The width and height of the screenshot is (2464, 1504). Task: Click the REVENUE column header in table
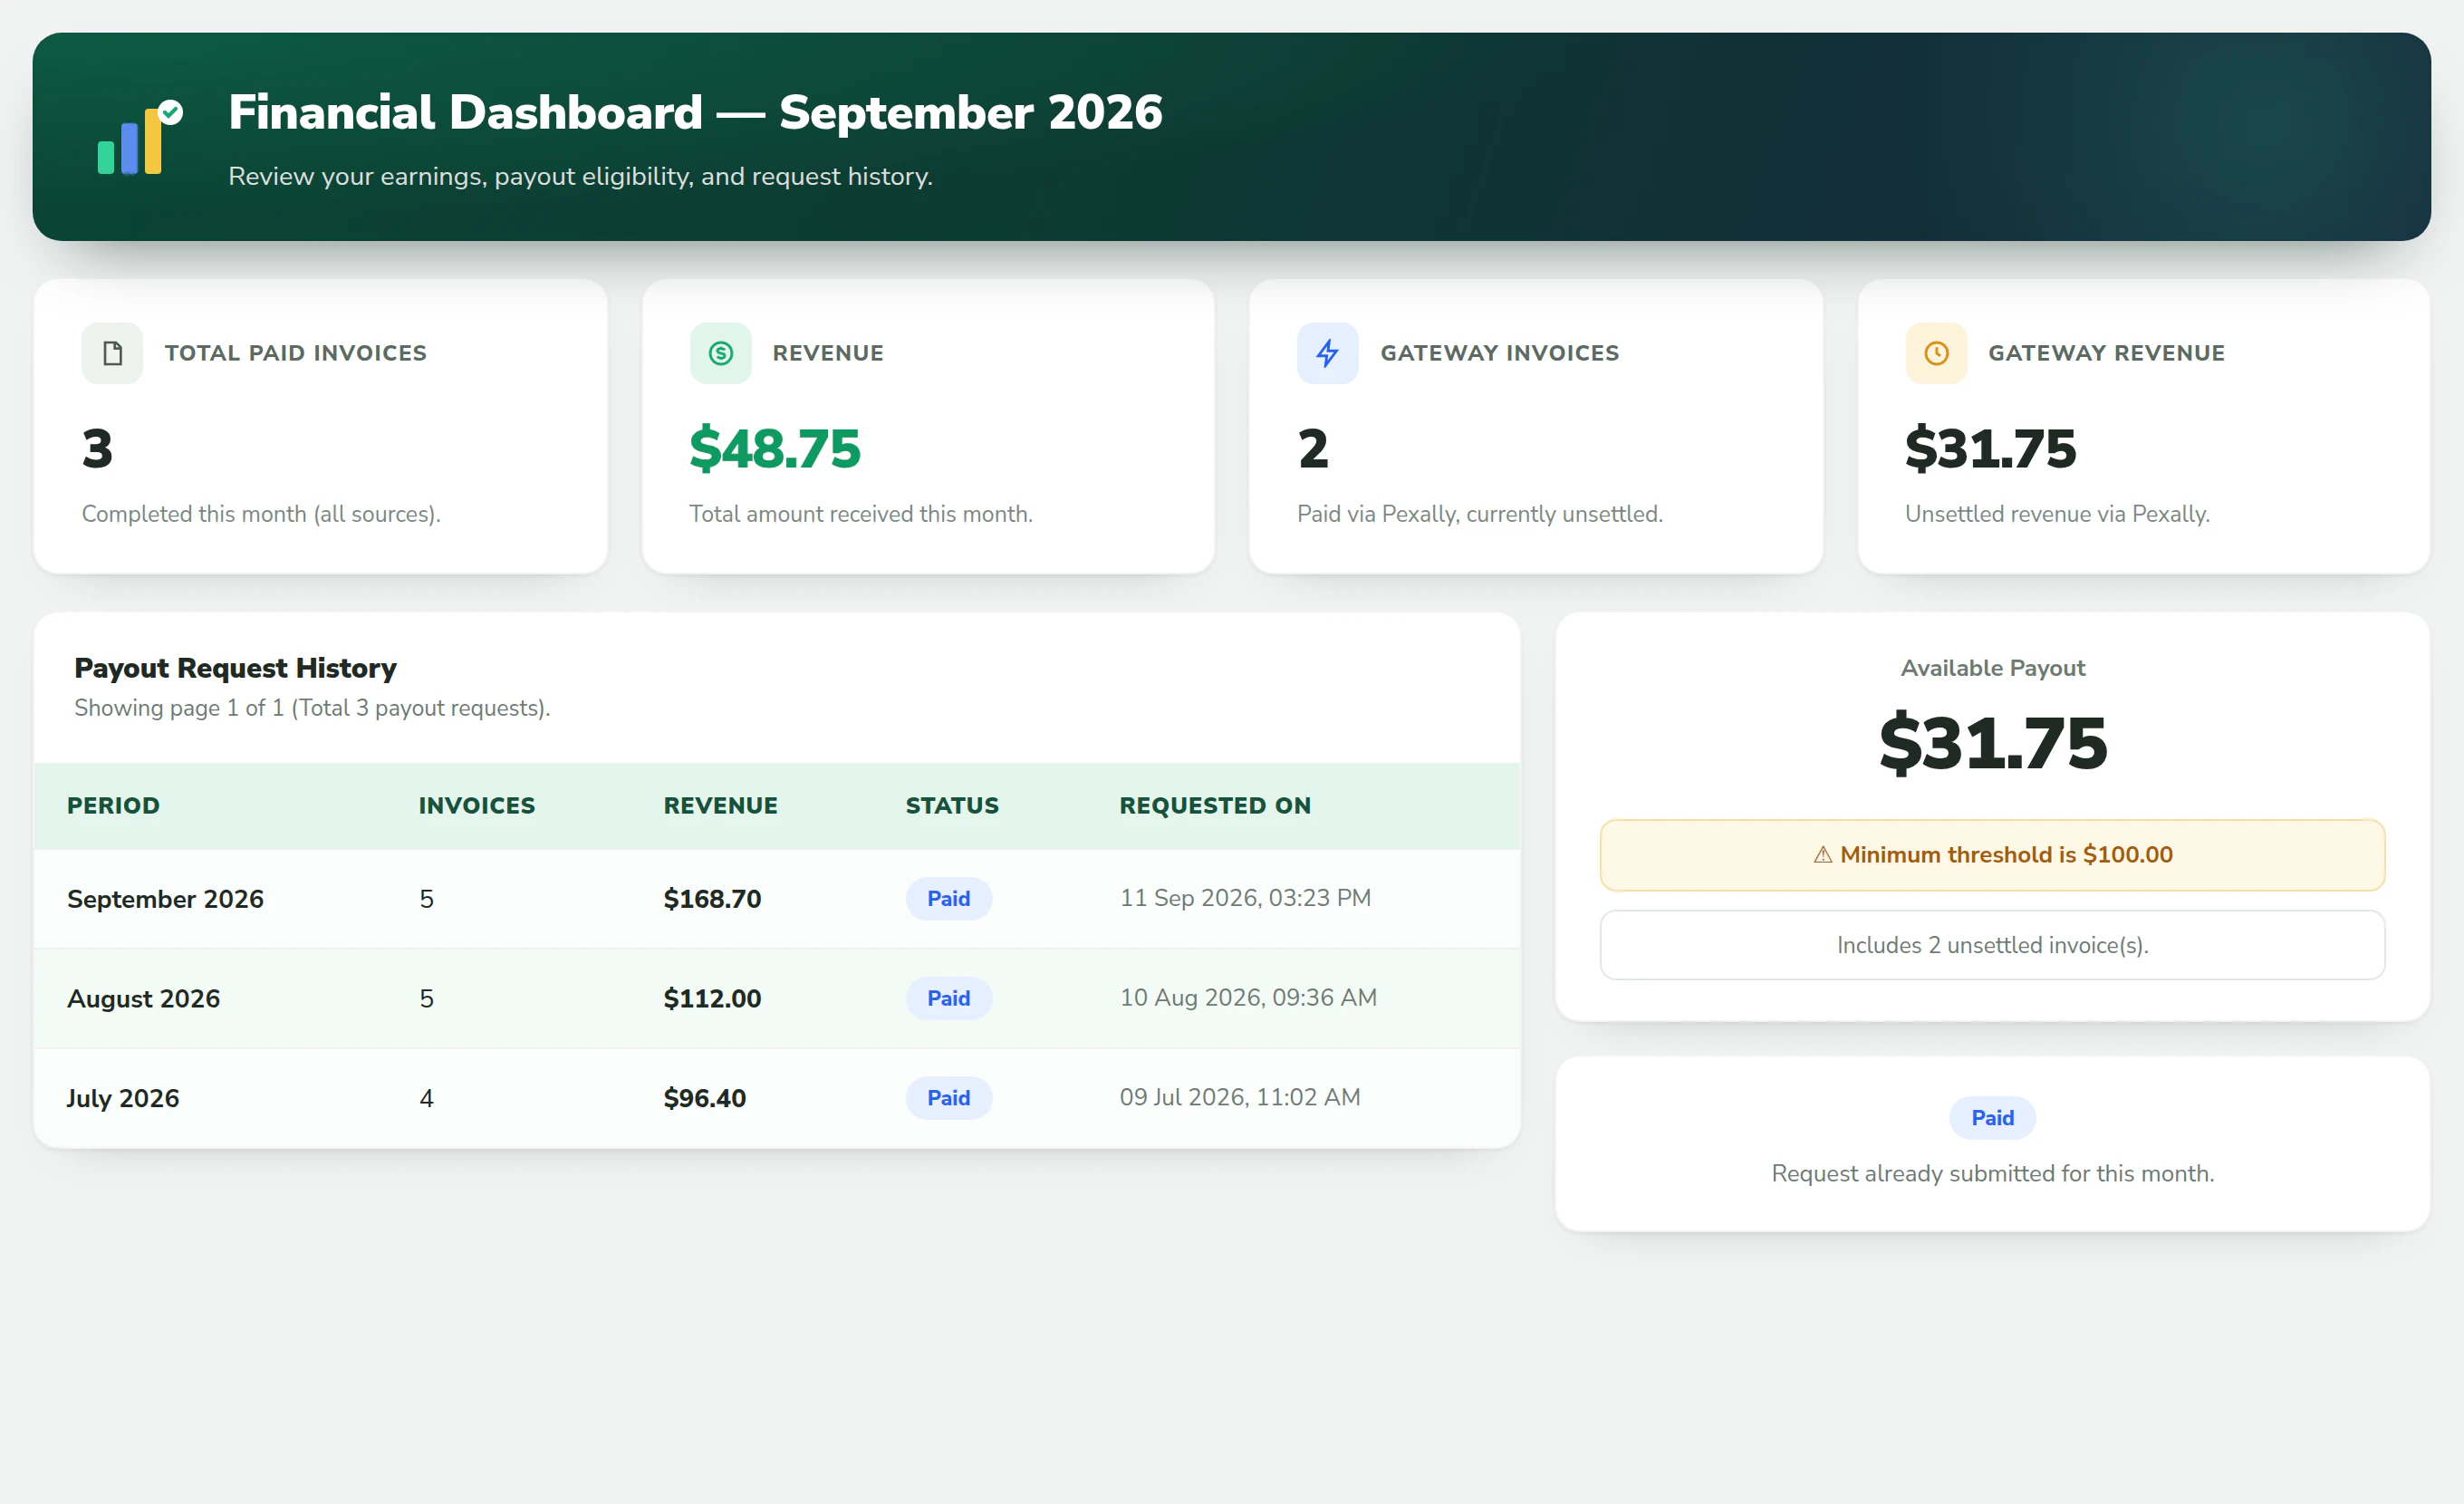(x=720, y=806)
